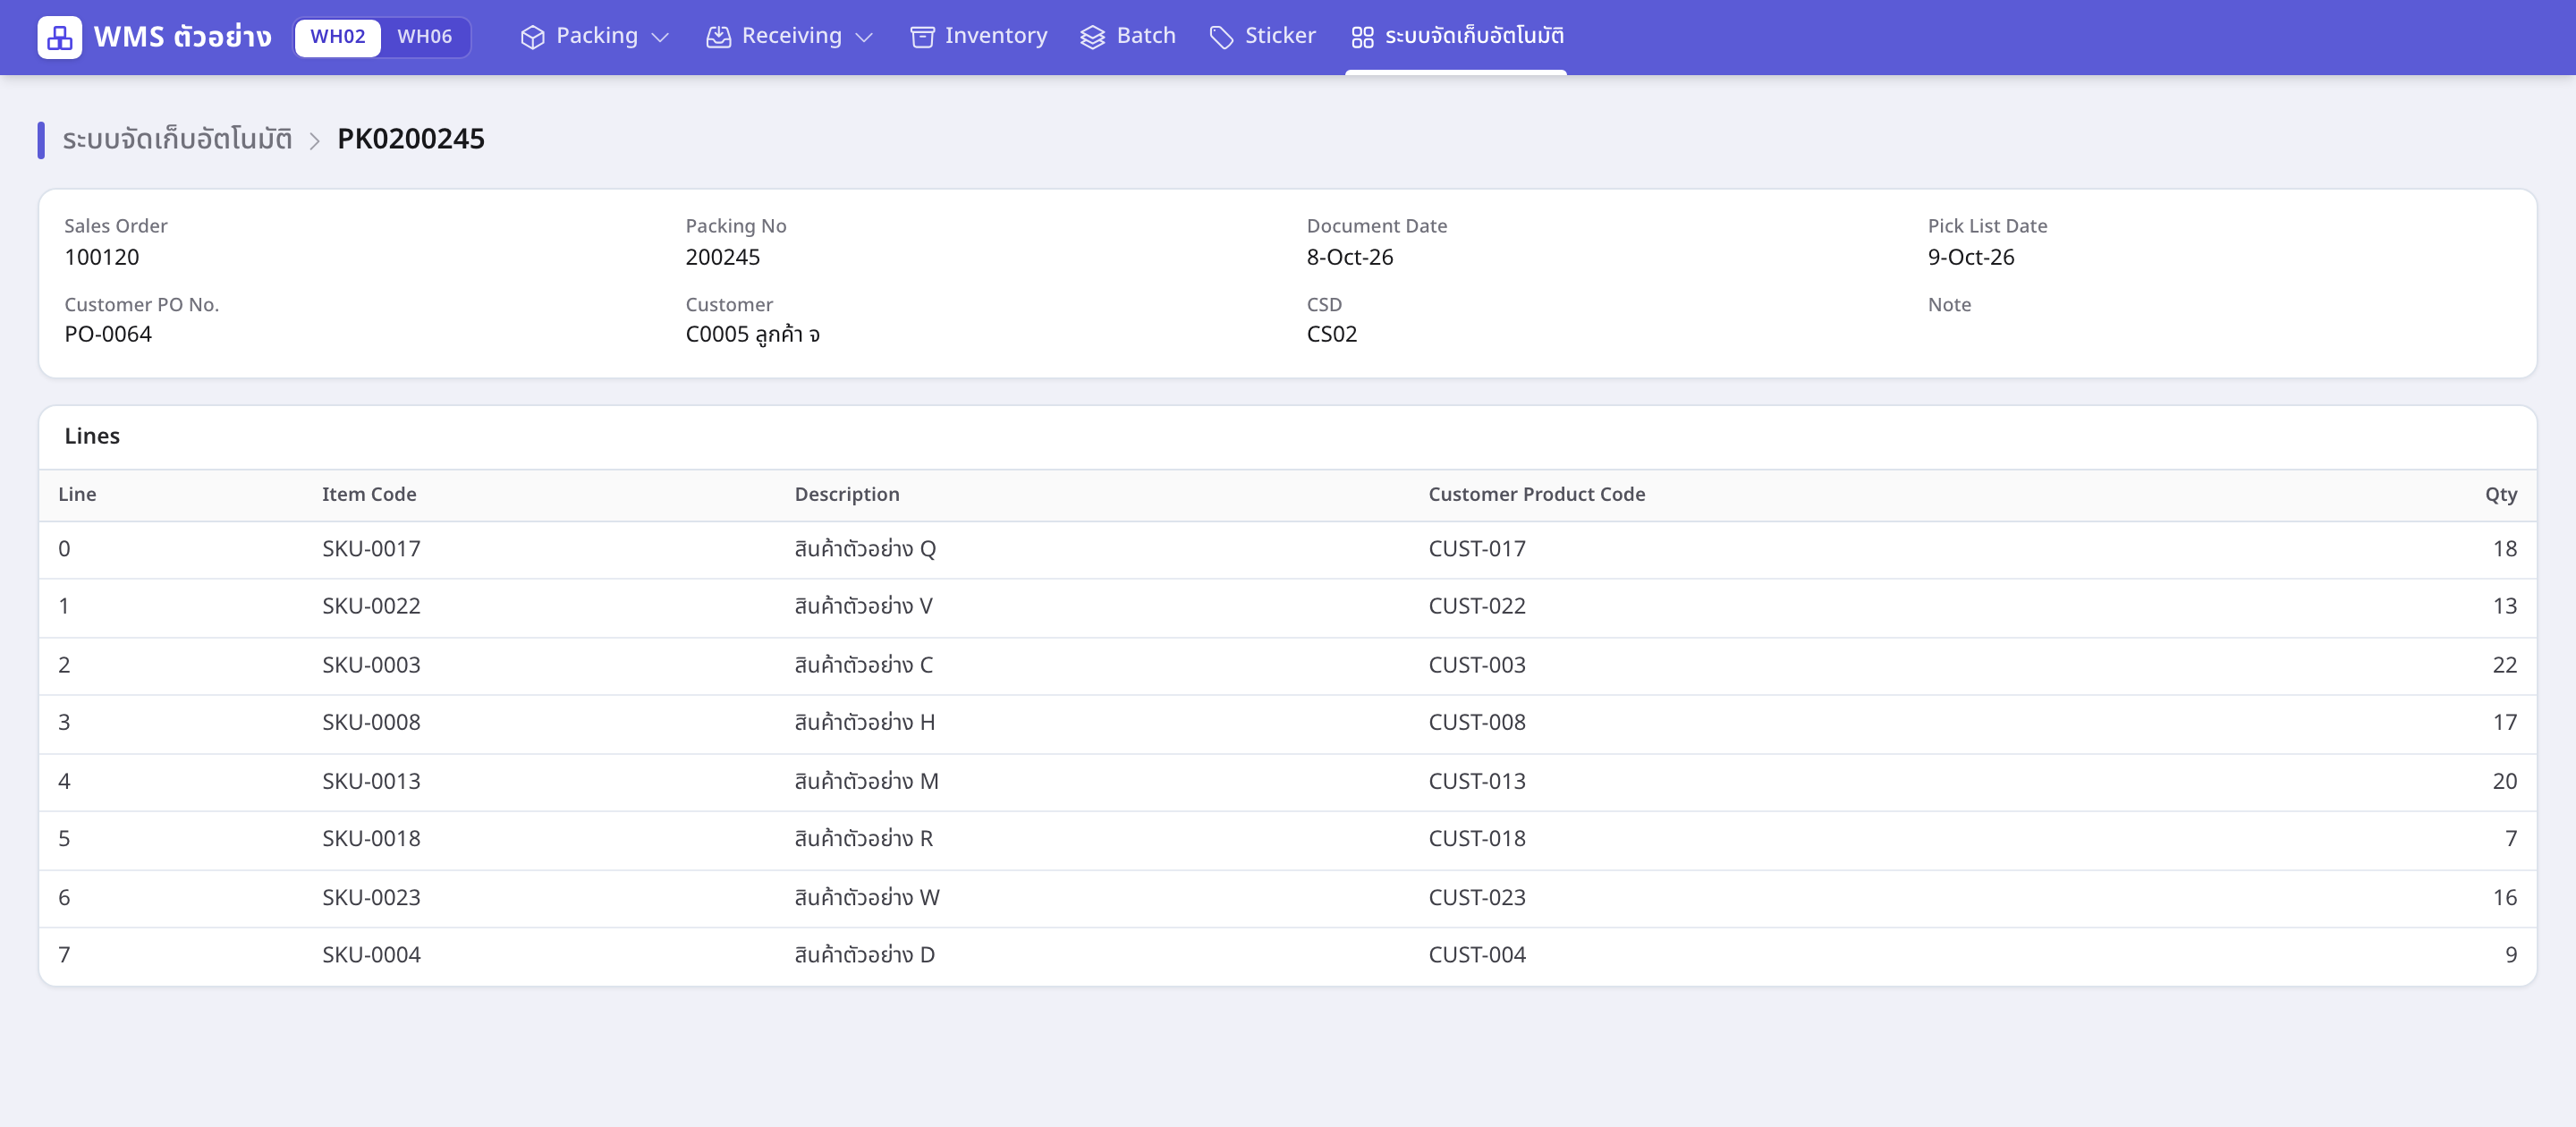Select the SKU-0023 item code

click(x=371, y=897)
